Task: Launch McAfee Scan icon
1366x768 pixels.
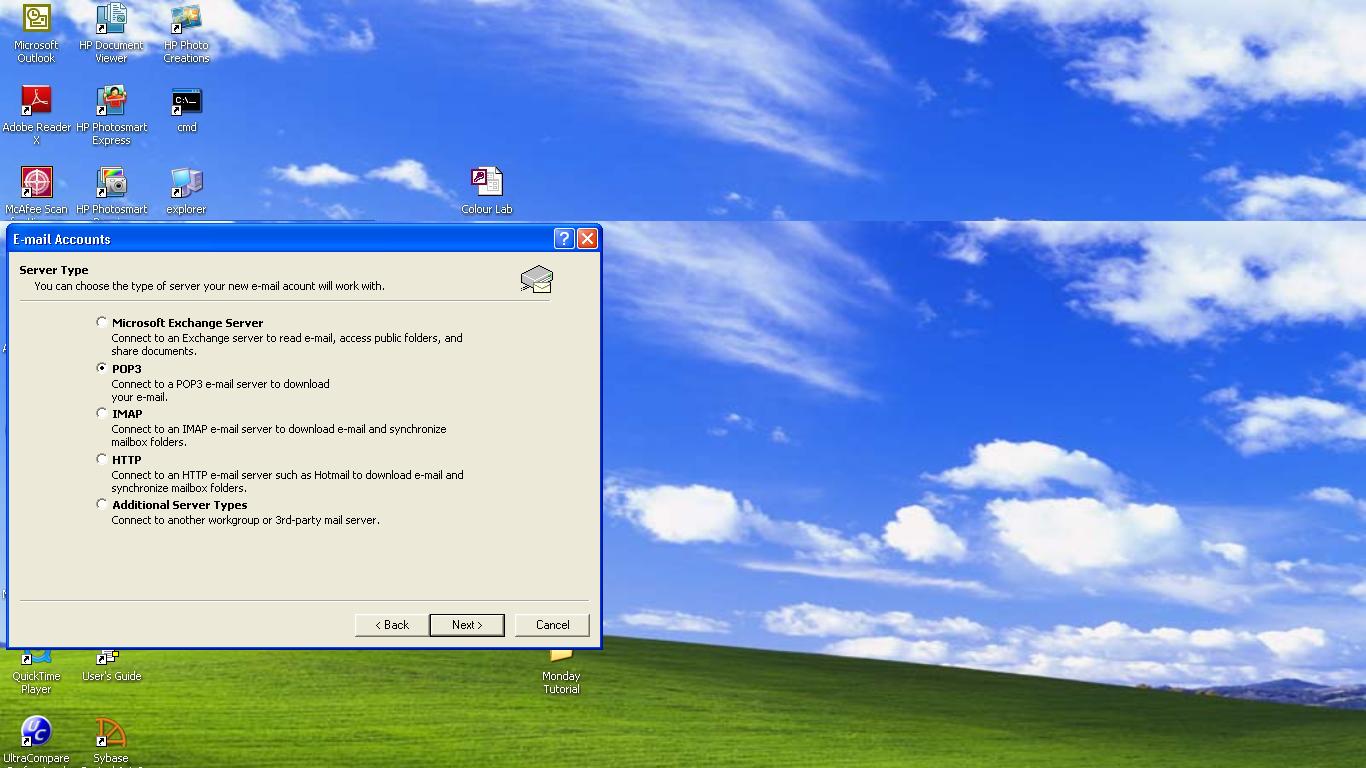Action: [36, 184]
